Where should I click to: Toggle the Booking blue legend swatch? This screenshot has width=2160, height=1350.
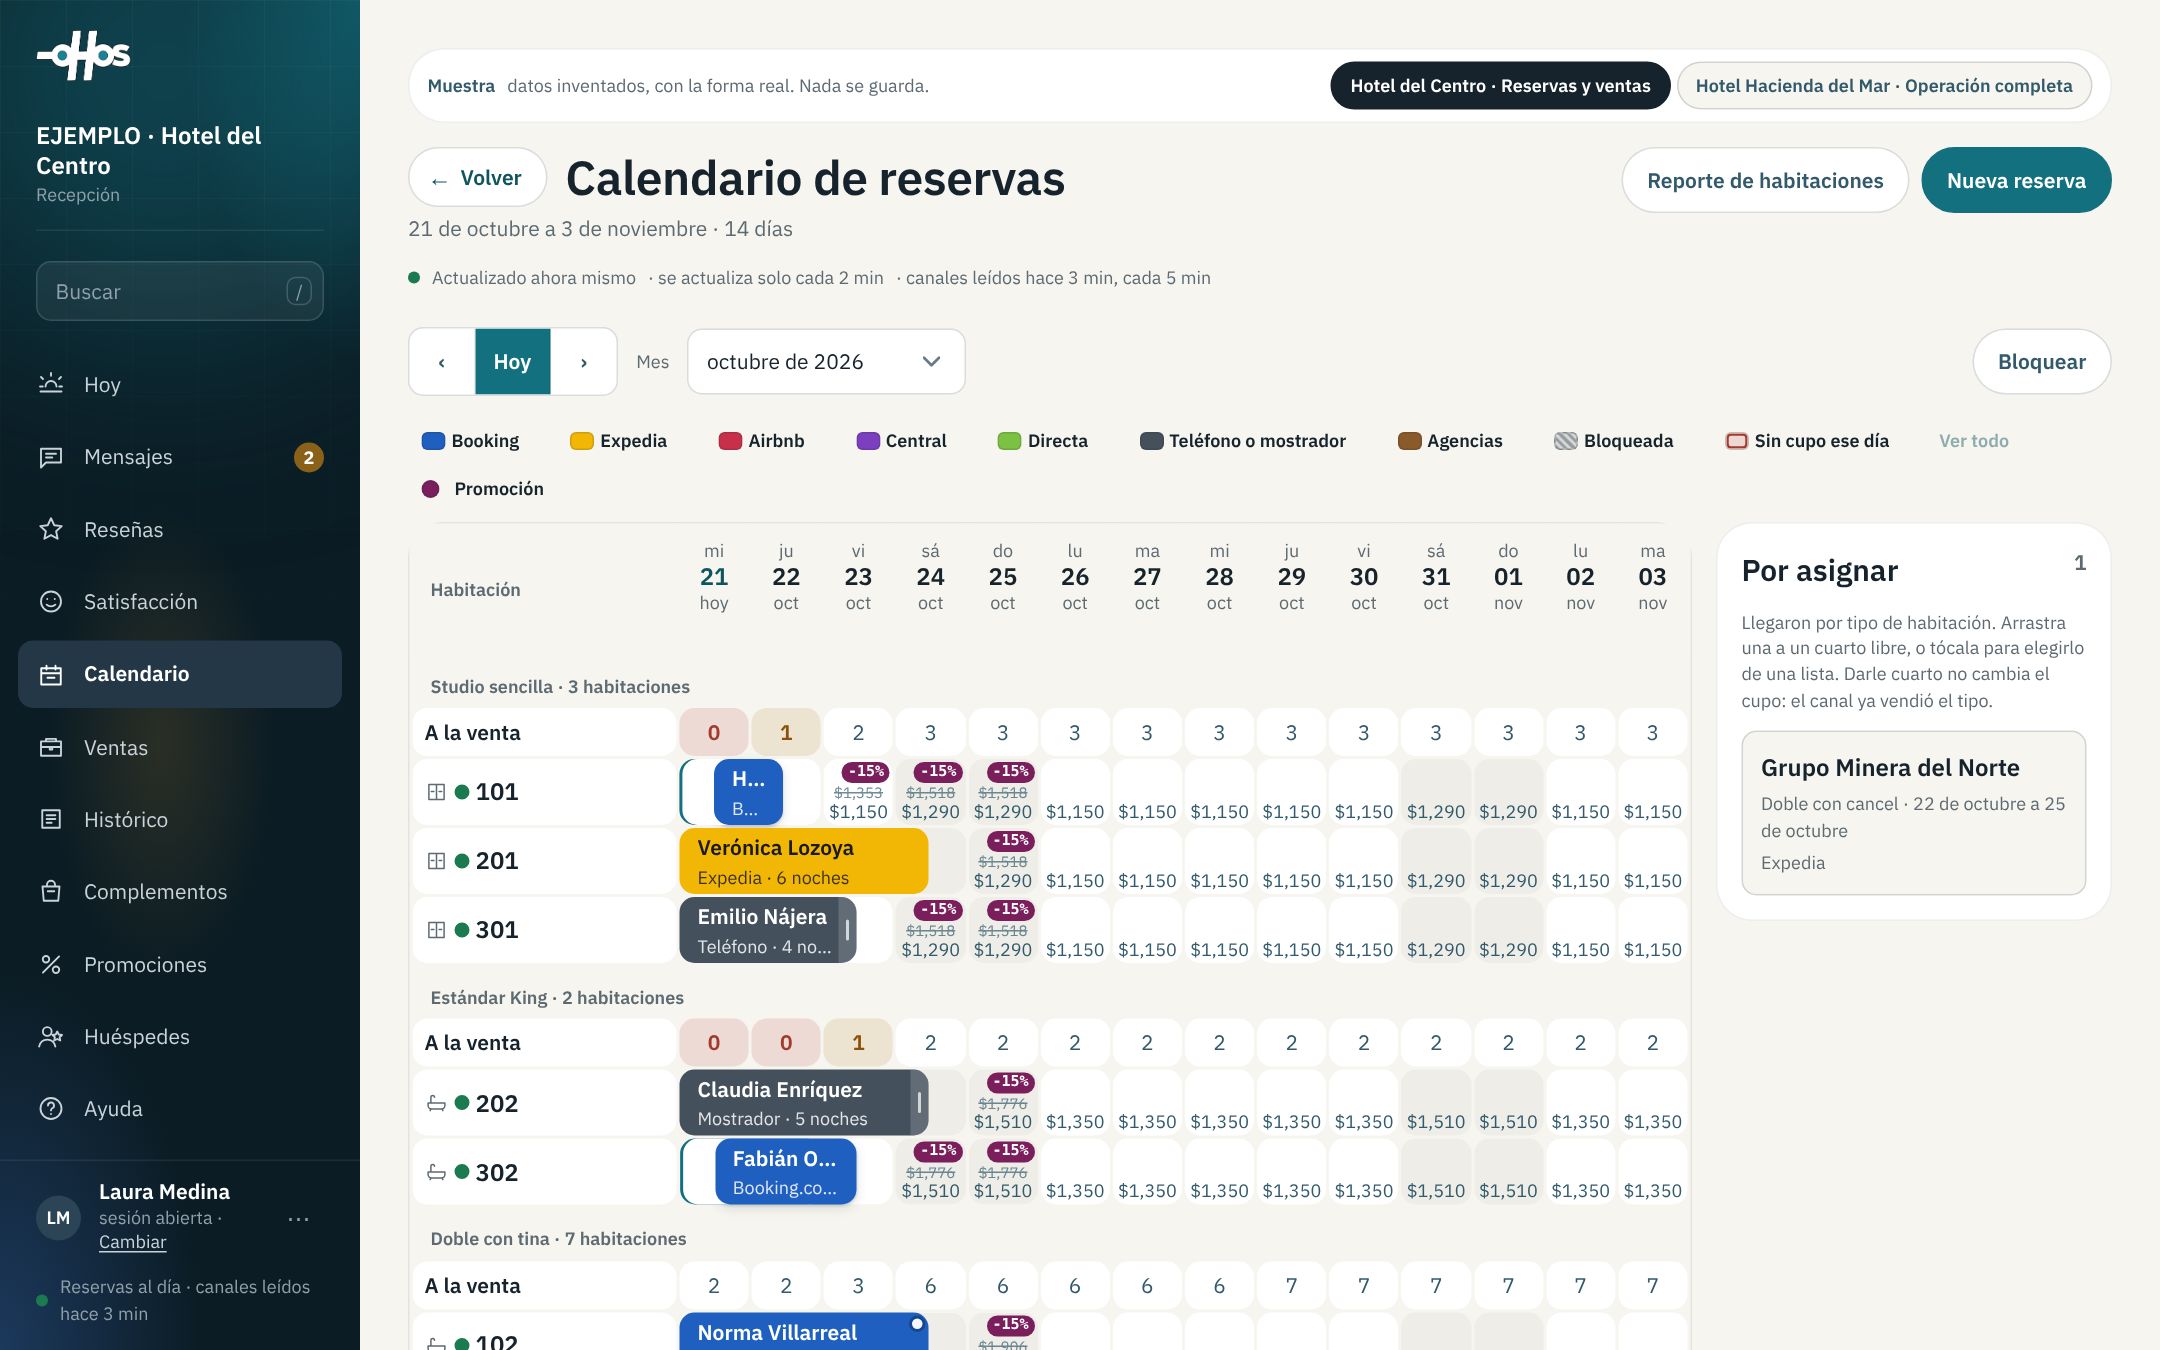click(x=433, y=441)
